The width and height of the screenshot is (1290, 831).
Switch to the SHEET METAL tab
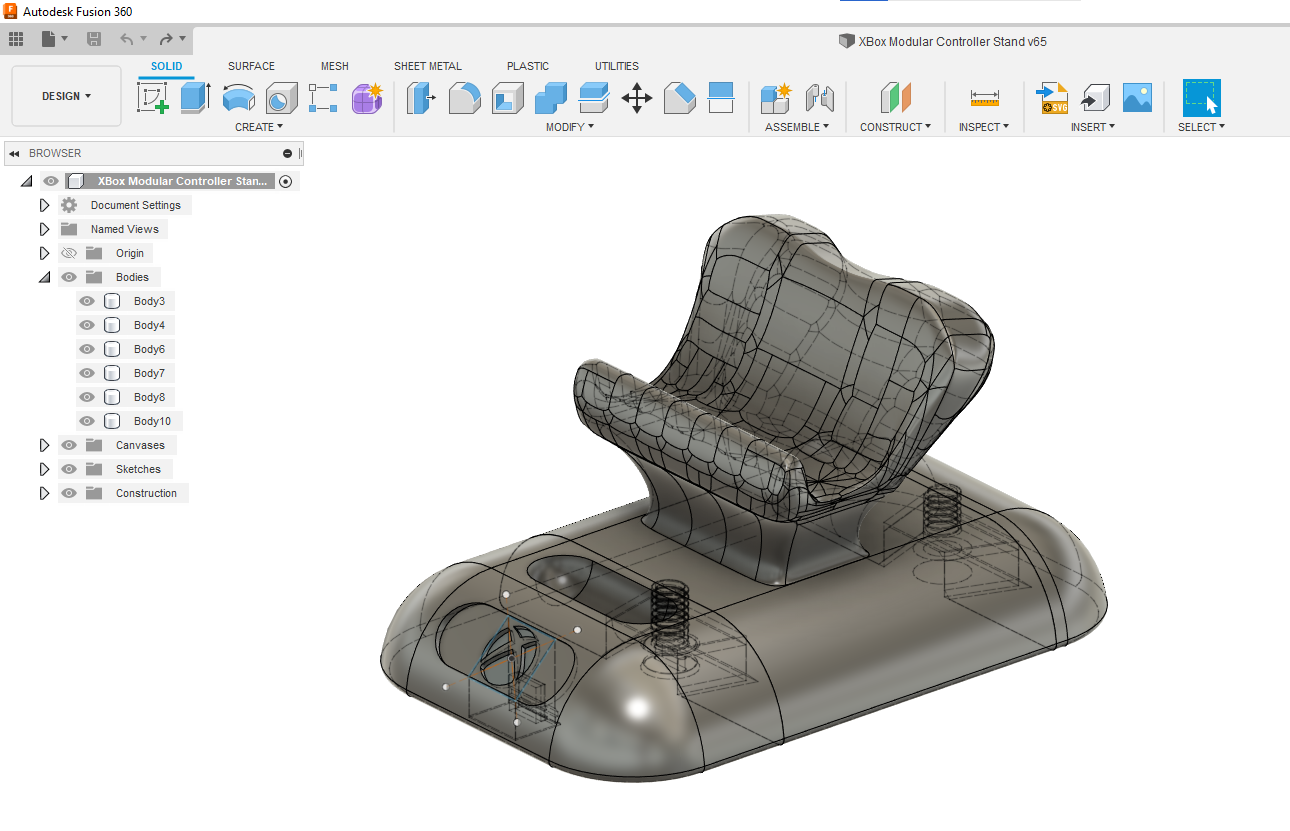(428, 66)
